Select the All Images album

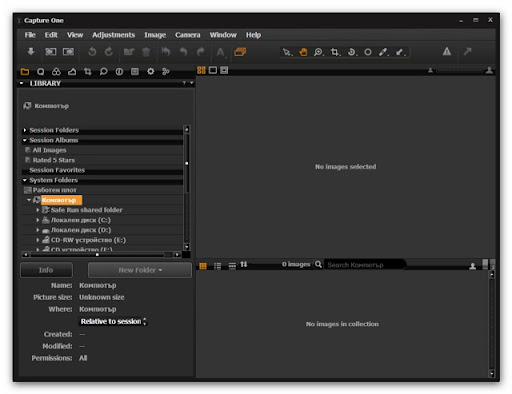pos(49,150)
